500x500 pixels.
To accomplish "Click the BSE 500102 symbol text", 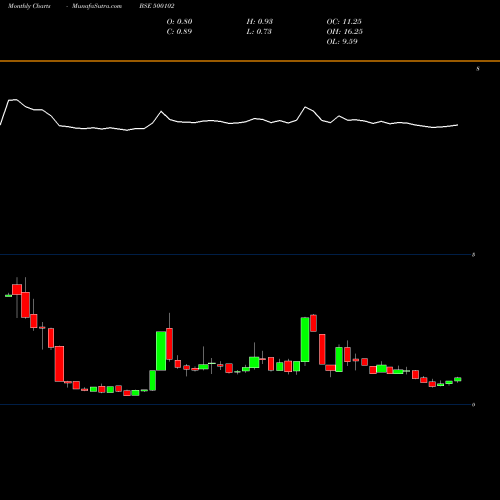I will (157, 6).
